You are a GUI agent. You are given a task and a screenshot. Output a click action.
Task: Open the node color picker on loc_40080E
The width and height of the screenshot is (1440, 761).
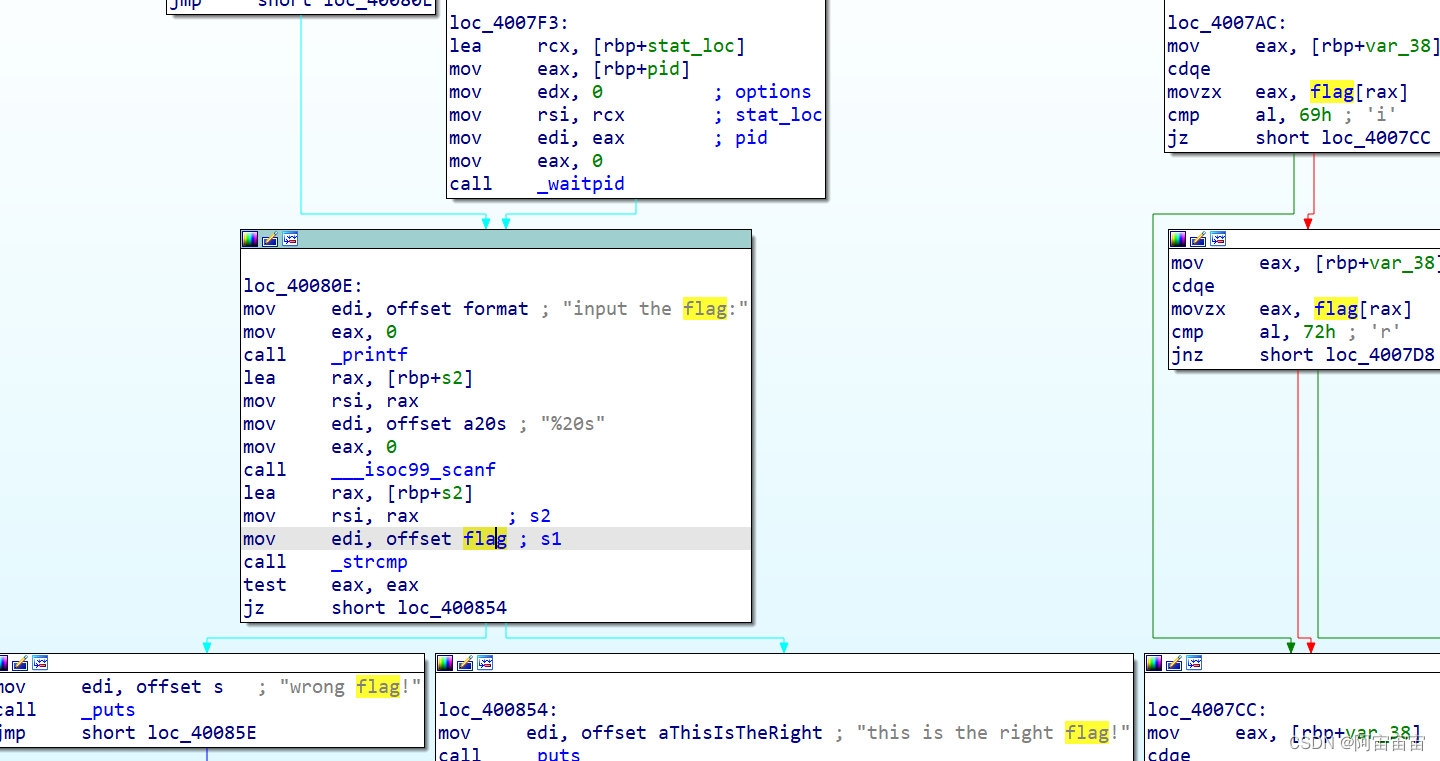249,239
